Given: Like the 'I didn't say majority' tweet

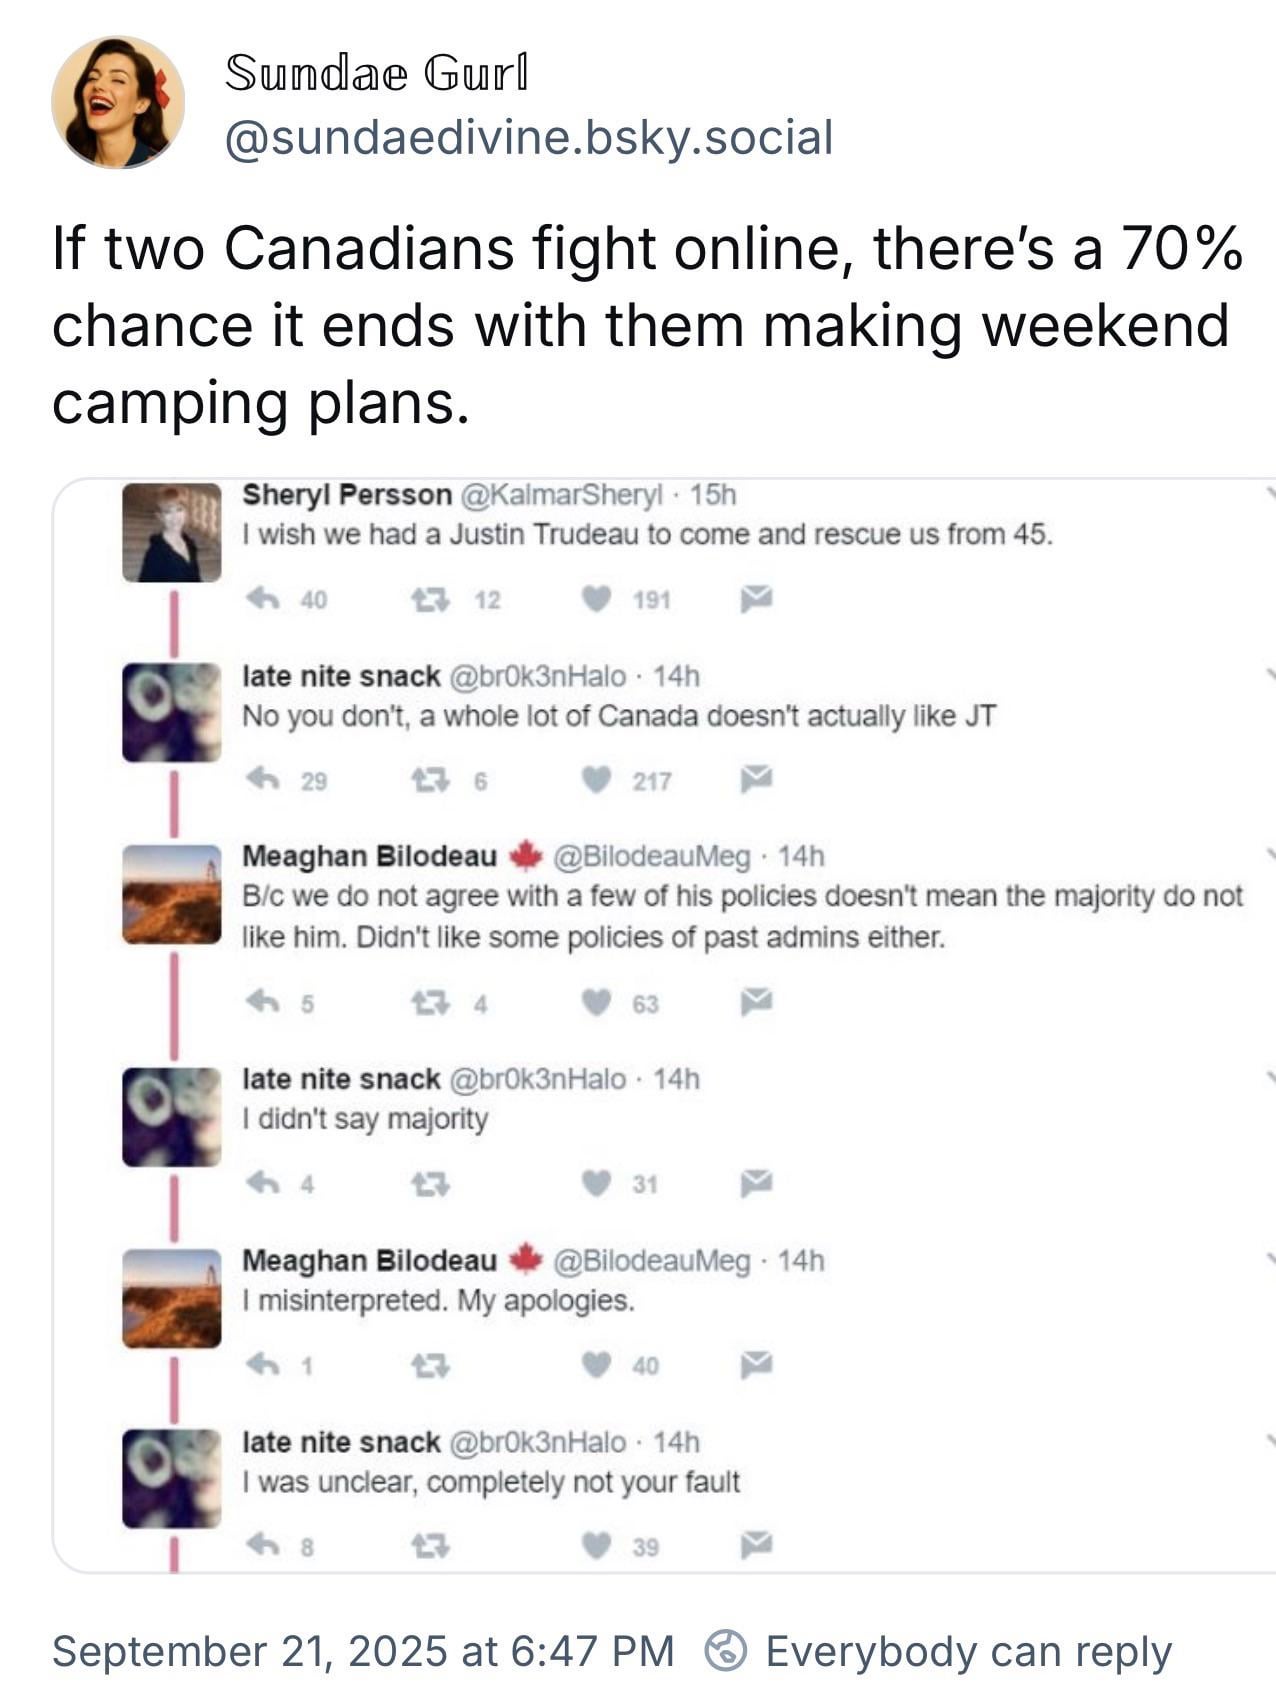Looking at the screenshot, I should 597,1184.
